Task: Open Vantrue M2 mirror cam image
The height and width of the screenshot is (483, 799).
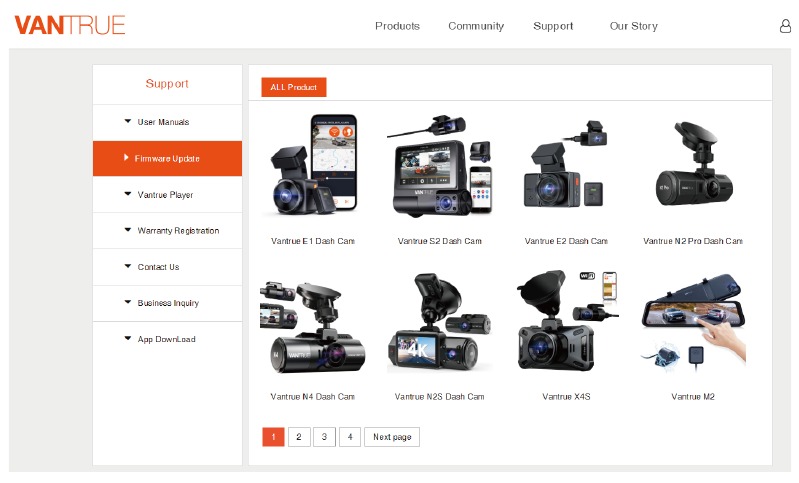Action: (694, 322)
